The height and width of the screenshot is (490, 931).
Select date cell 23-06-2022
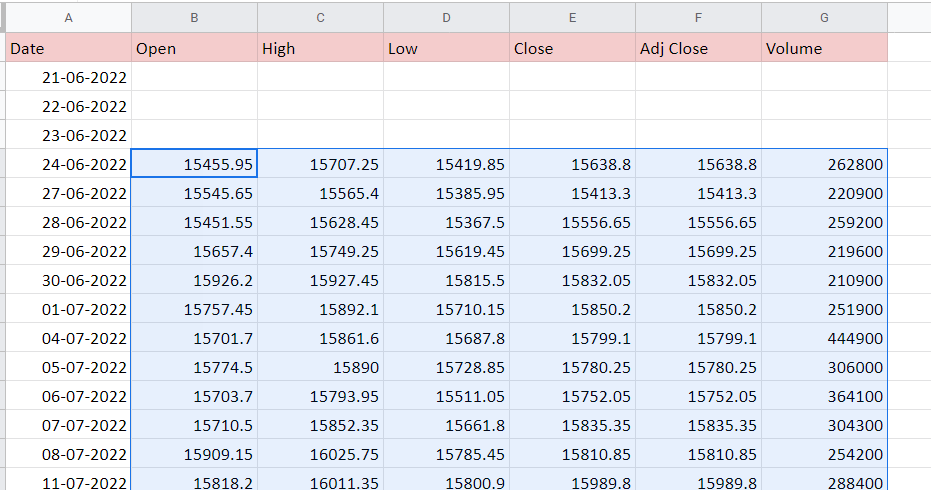pyautogui.click(x=68, y=135)
